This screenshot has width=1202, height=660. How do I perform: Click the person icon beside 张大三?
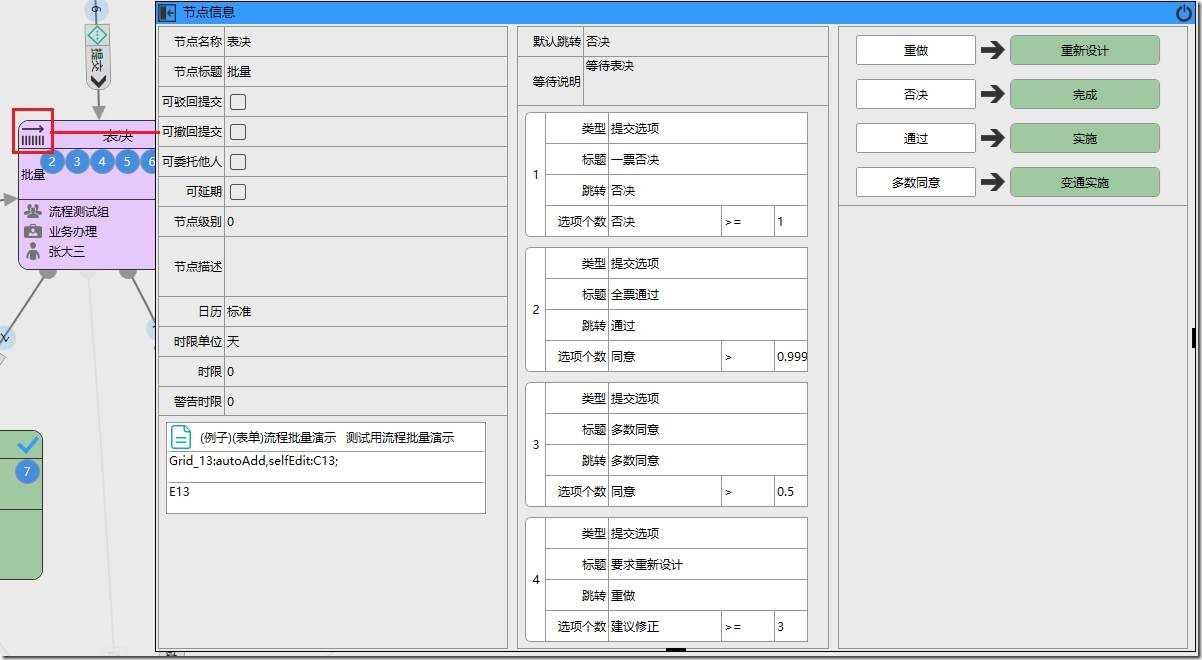[33, 251]
